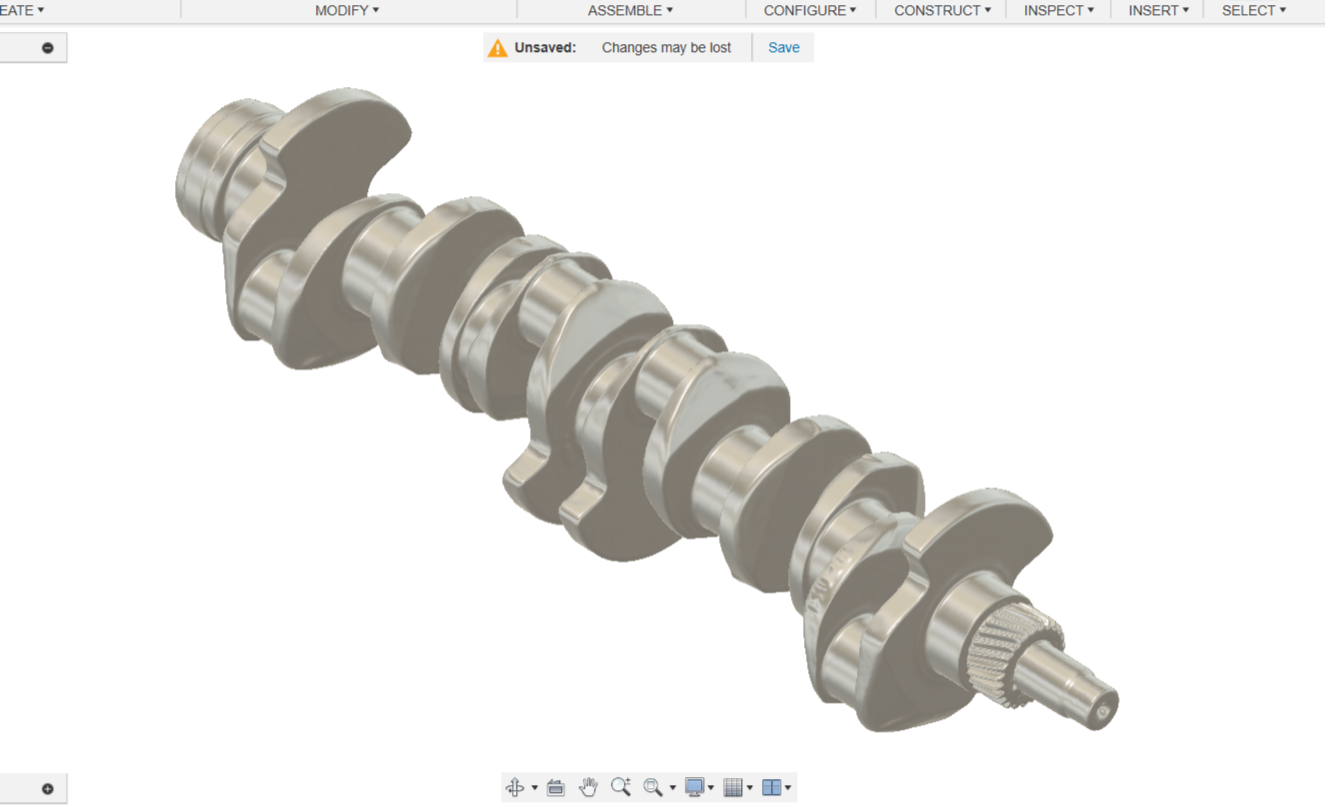This screenshot has width=1325, height=810.
Task: Activate the Look At tool
Action: pyautogui.click(x=556, y=788)
